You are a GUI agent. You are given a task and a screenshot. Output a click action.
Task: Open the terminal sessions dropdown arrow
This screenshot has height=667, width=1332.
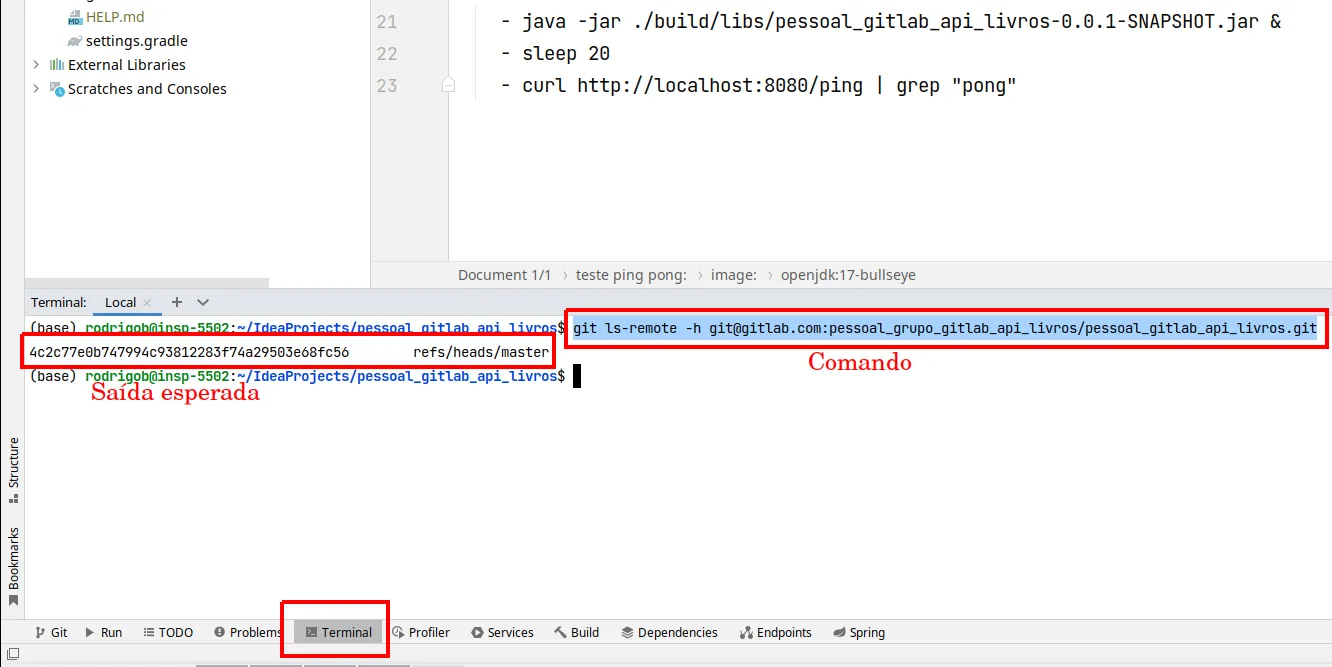[x=203, y=302]
